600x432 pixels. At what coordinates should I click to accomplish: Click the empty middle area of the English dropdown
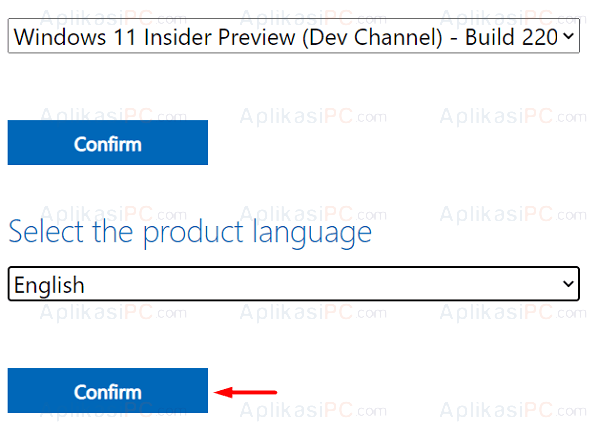pos(321,284)
